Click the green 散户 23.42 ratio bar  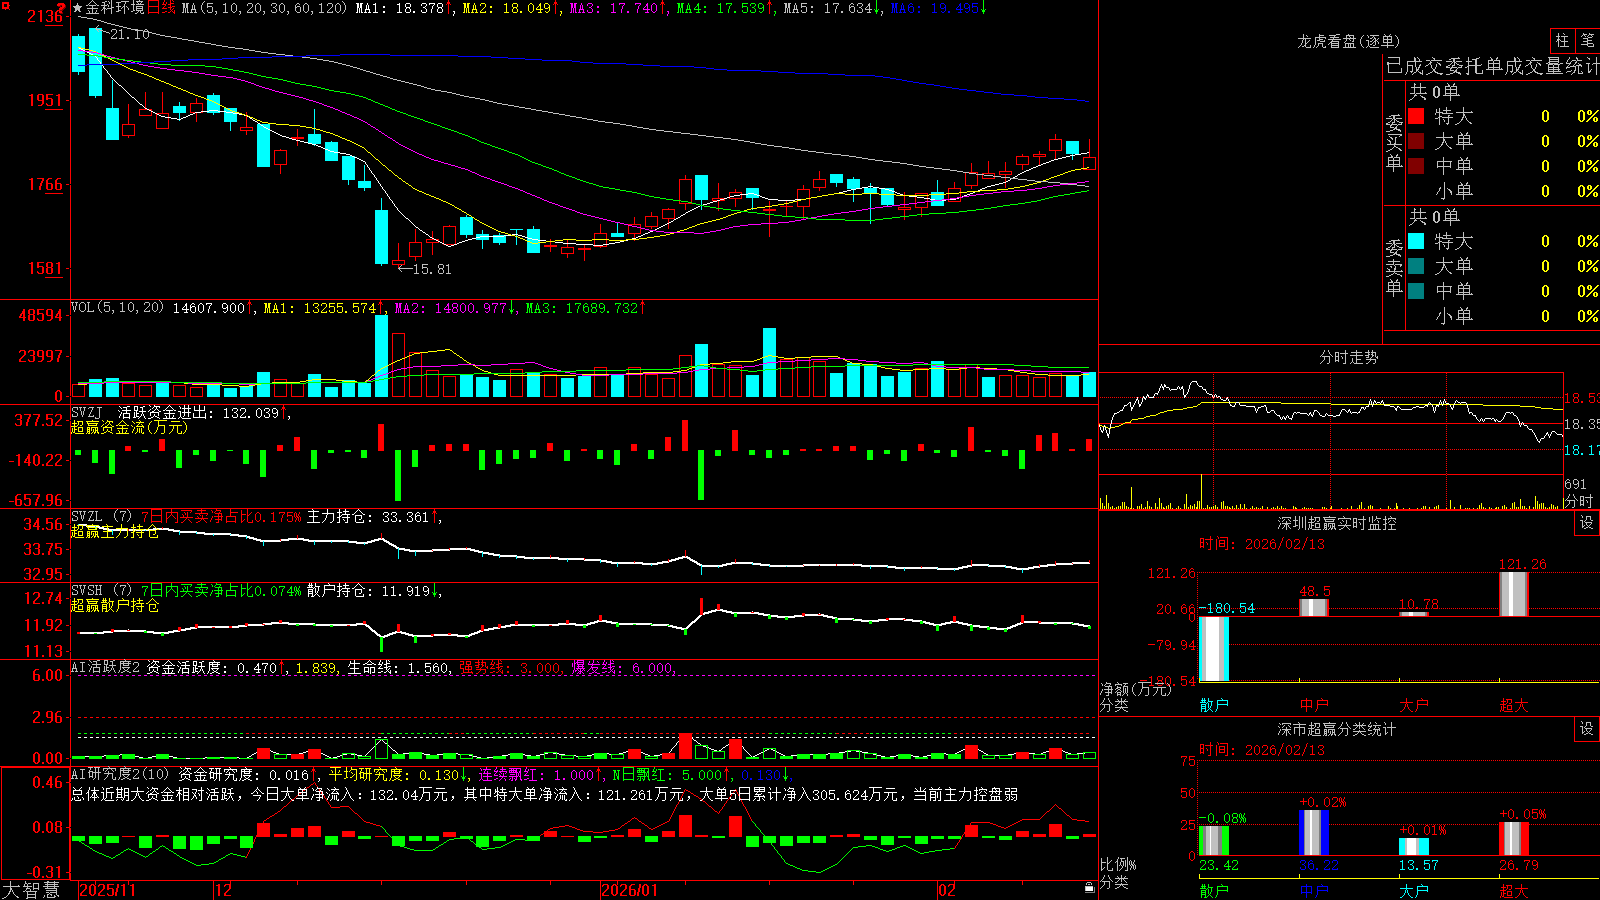1214,840
